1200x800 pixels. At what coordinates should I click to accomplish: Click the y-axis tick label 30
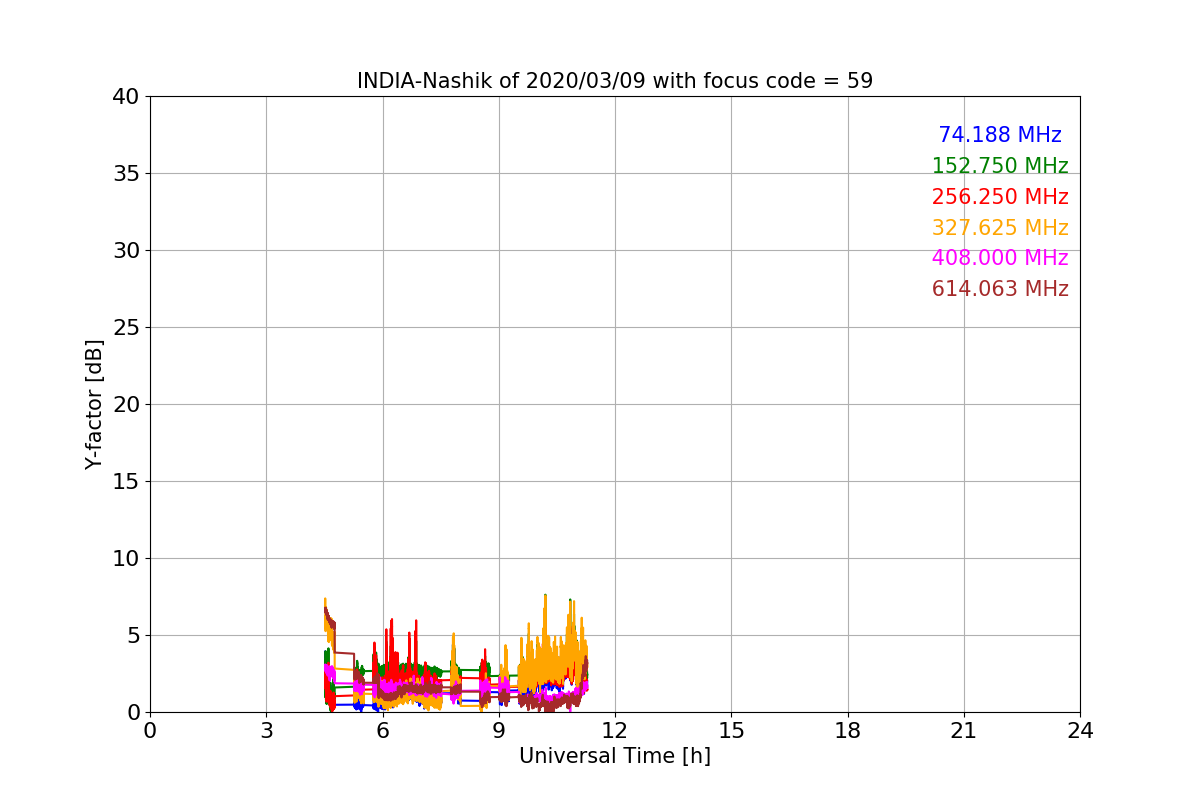126,251
